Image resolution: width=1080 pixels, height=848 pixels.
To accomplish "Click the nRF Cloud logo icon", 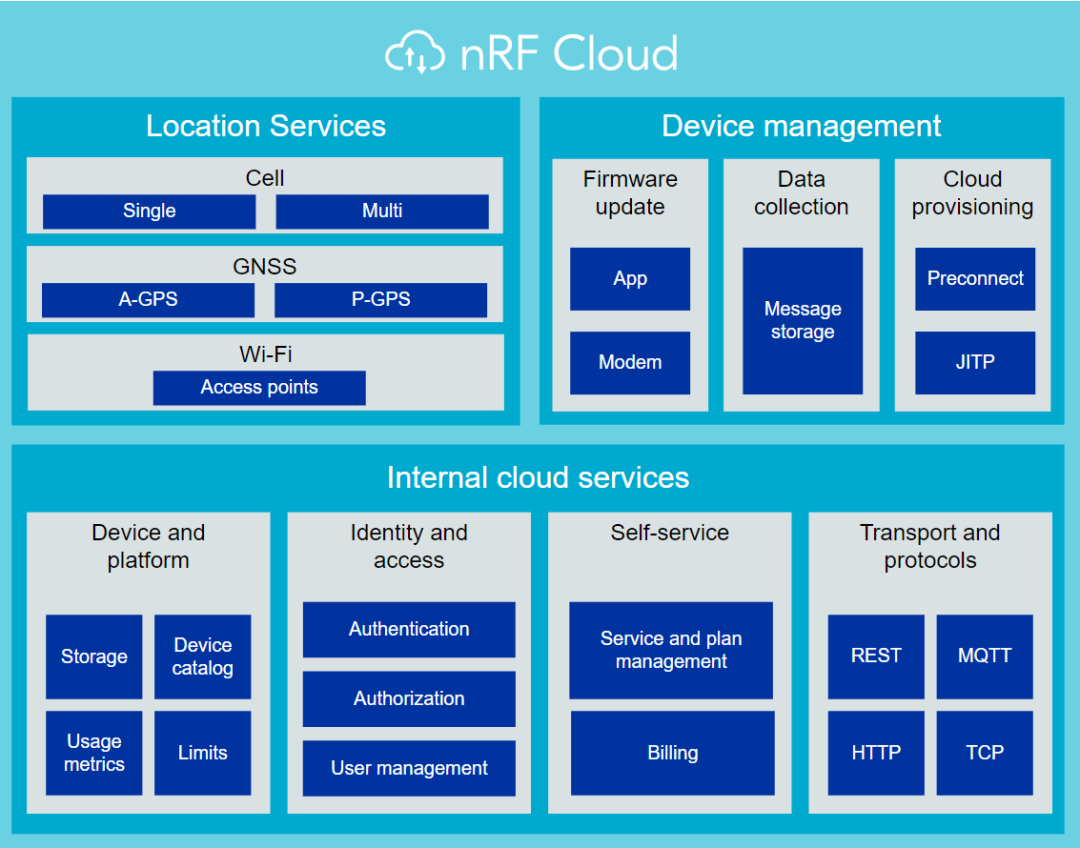I will point(415,52).
